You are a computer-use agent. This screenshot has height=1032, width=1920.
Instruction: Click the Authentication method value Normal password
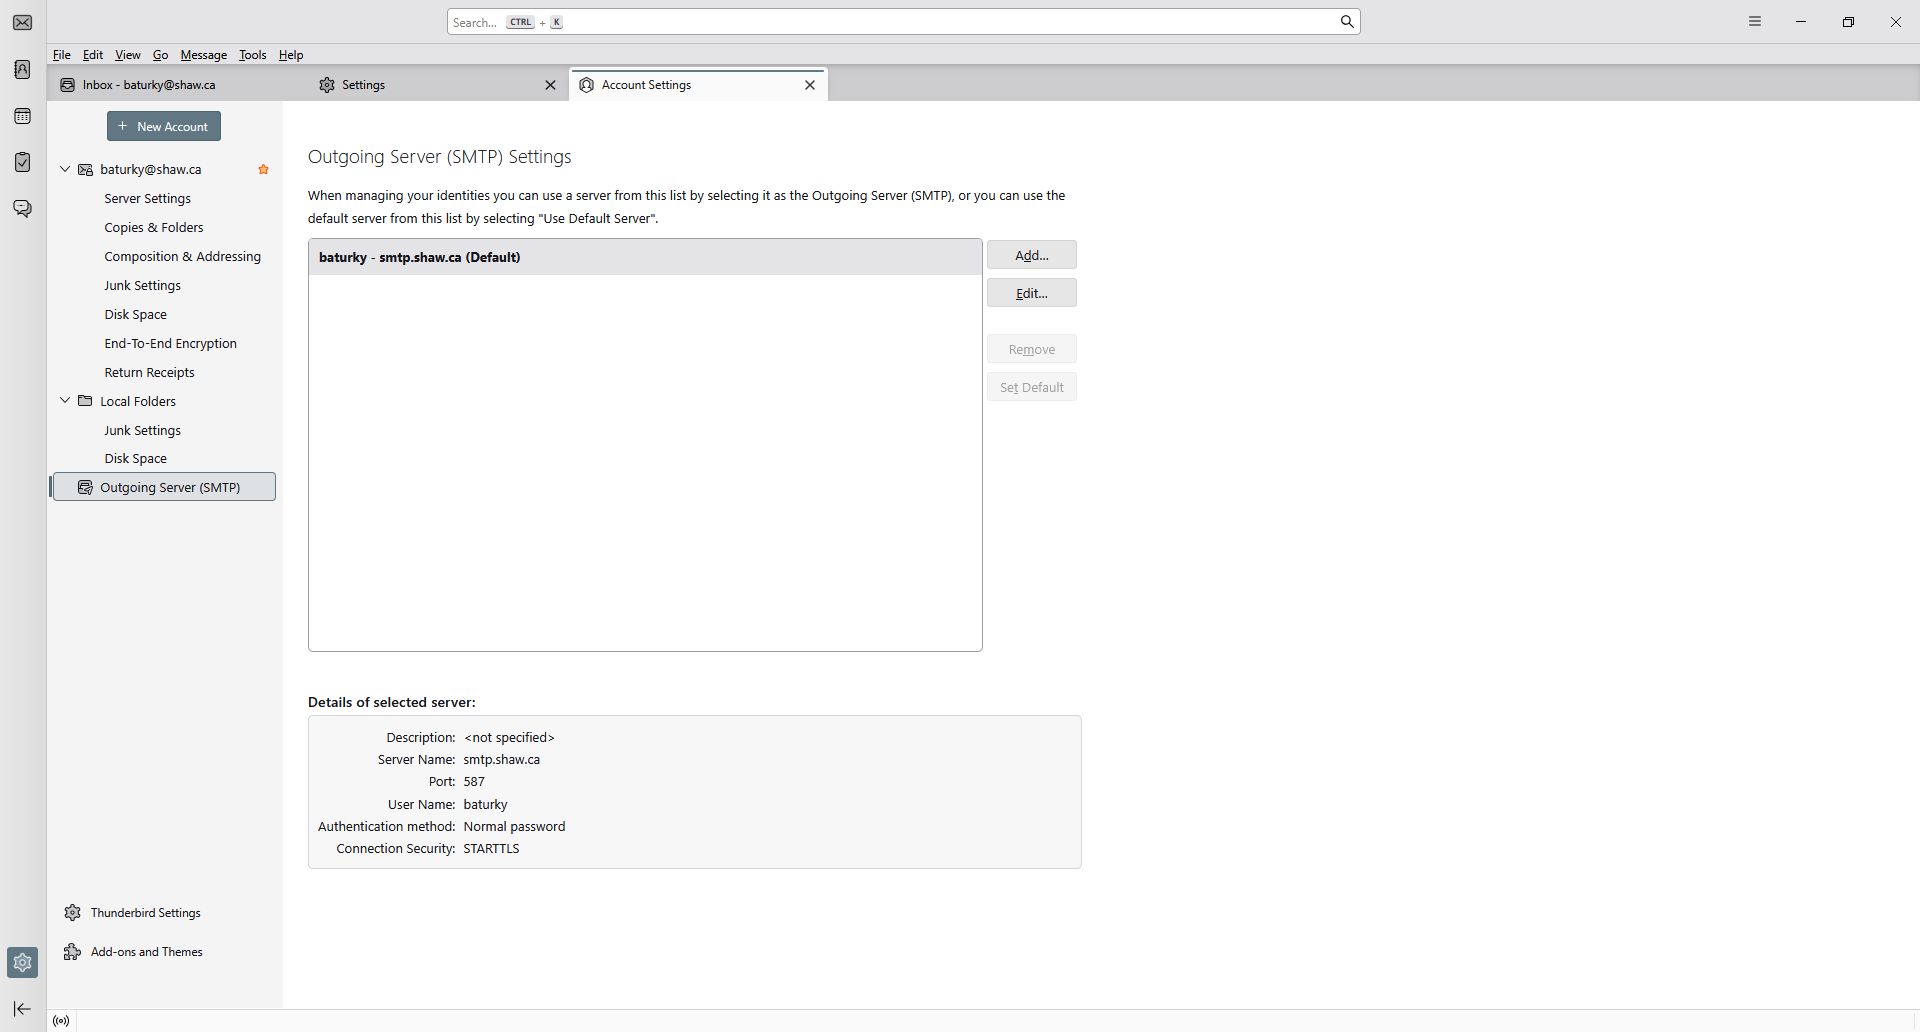point(514,827)
